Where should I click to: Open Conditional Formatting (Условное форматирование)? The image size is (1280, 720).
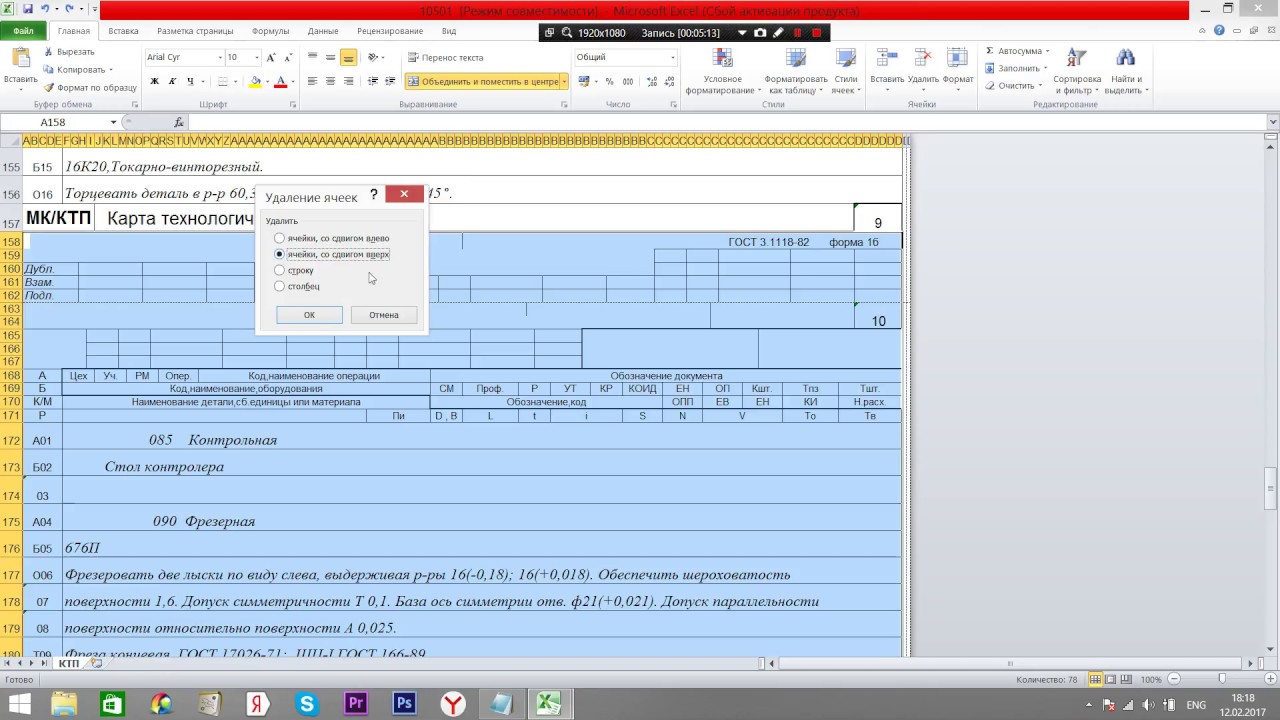click(x=722, y=71)
